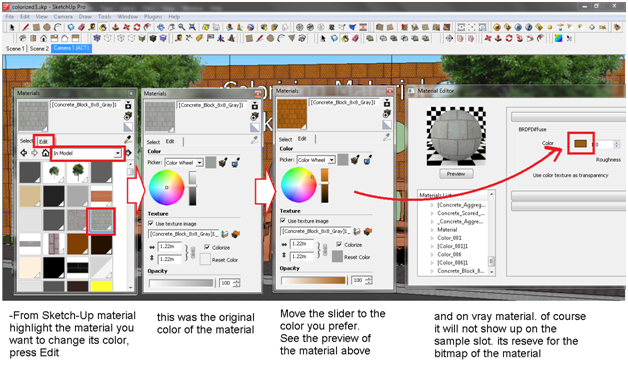Activate the Paint Bucket tool in top toolbar
Image resolution: width=628 pixels, height=366 pixels.
103,27
